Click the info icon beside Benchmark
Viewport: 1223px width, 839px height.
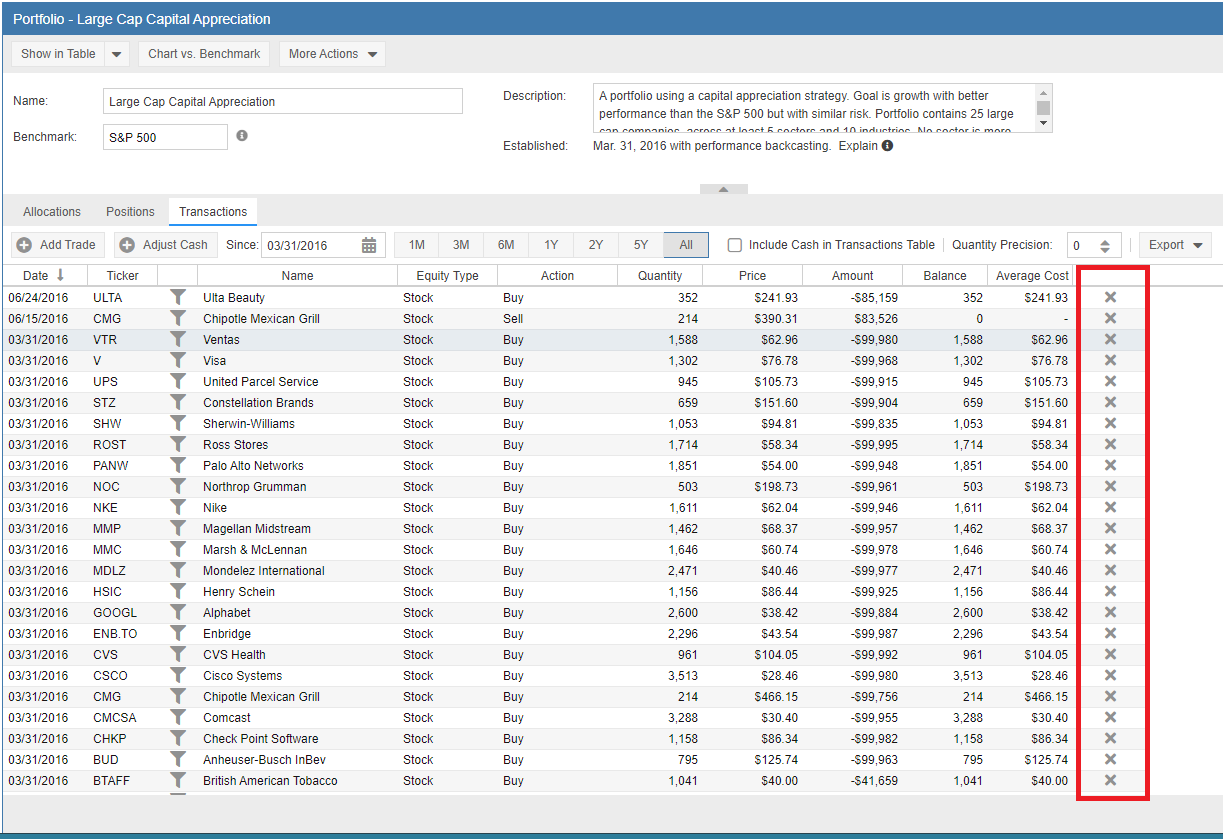(242, 136)
